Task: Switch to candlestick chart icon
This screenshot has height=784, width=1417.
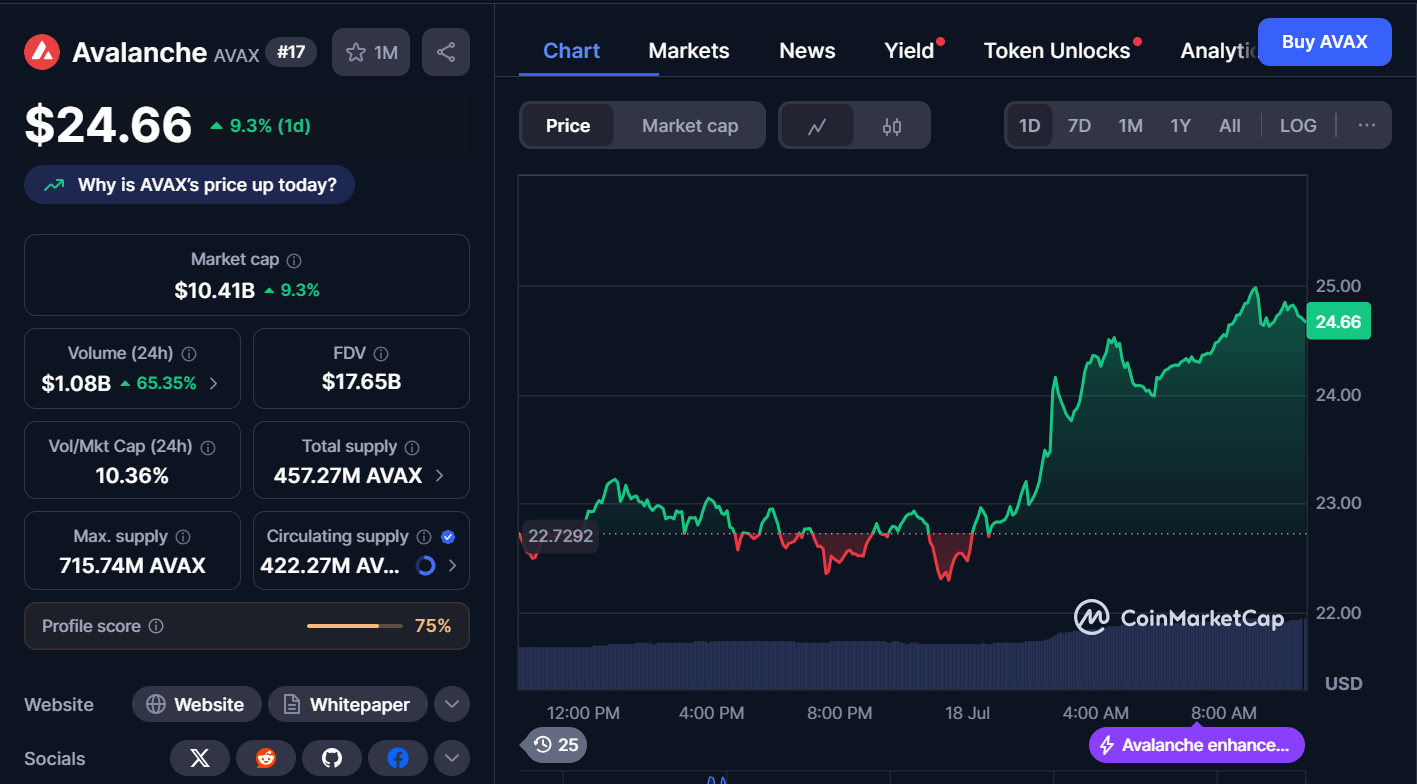Action: point(892,126)
